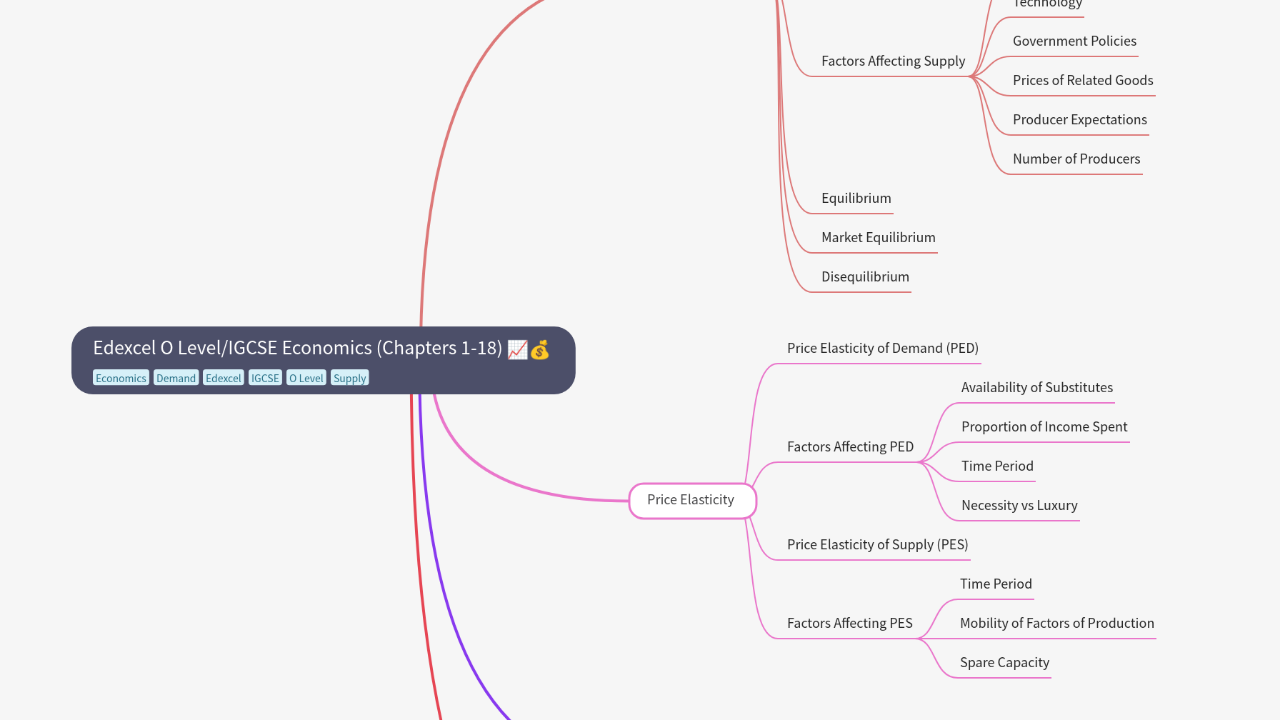Click the chart emoji in the root title
The width and height of the screenshot is (1280, 720).
(x=517, y=349)
